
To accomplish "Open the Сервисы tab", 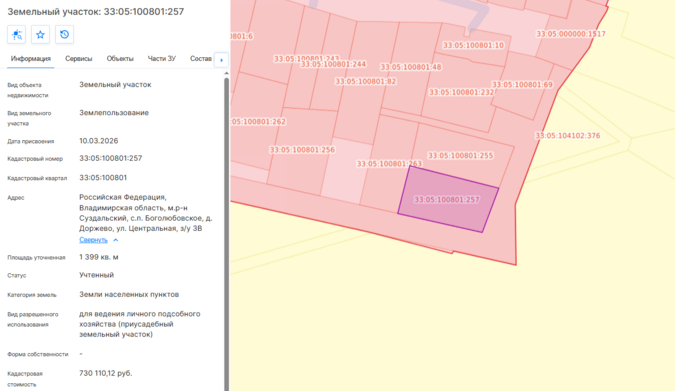I will [79, 59].
